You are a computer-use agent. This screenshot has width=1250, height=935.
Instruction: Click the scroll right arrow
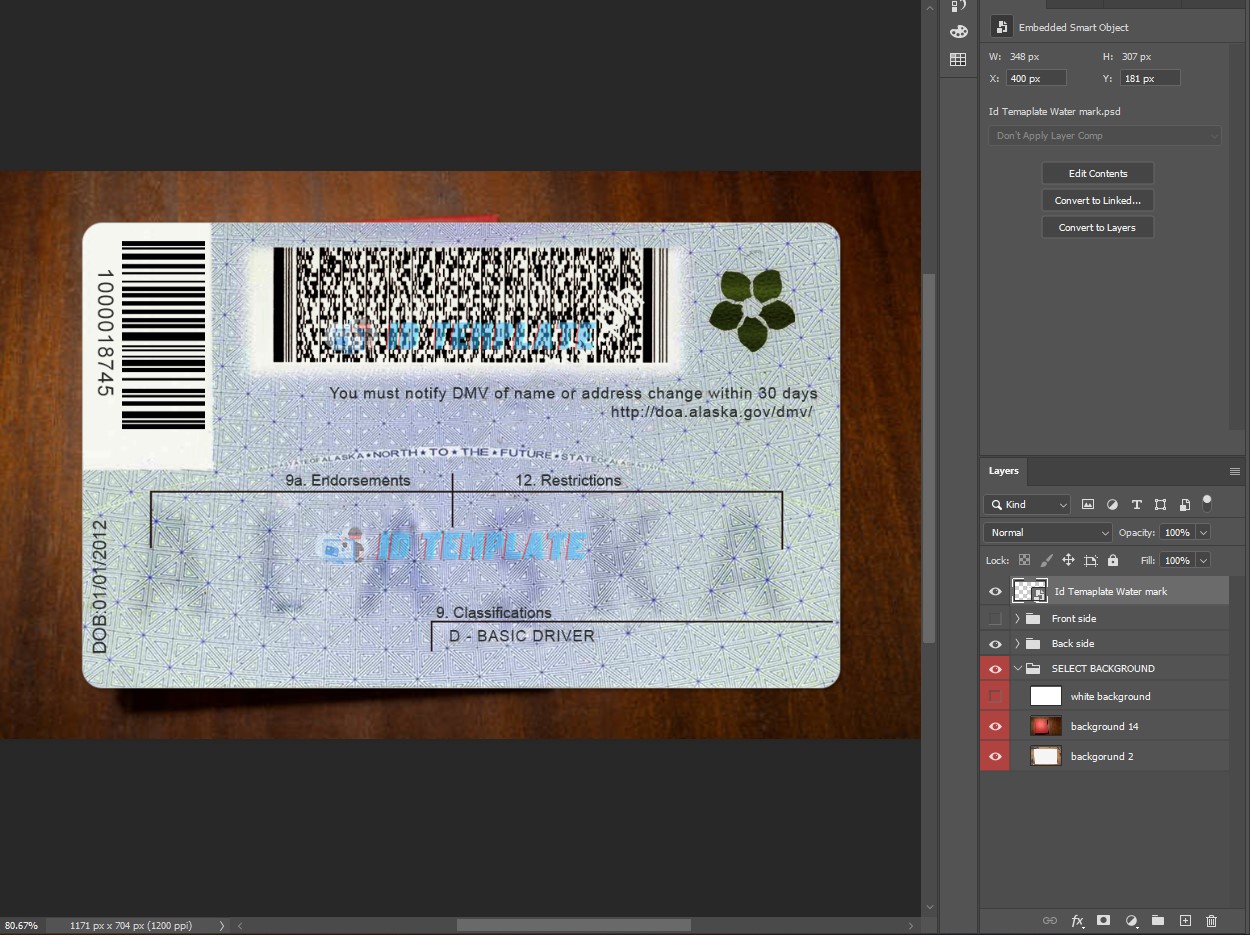pos(910,926)
